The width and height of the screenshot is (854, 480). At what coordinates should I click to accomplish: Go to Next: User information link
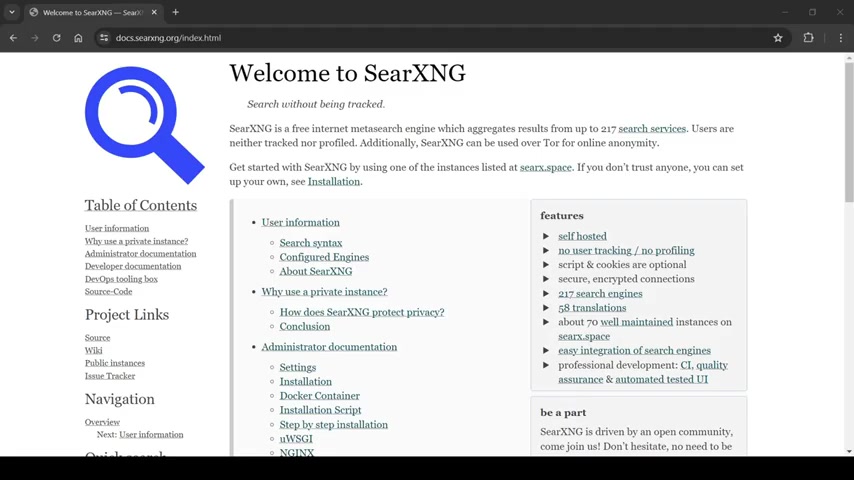click(x=151, y=435)
